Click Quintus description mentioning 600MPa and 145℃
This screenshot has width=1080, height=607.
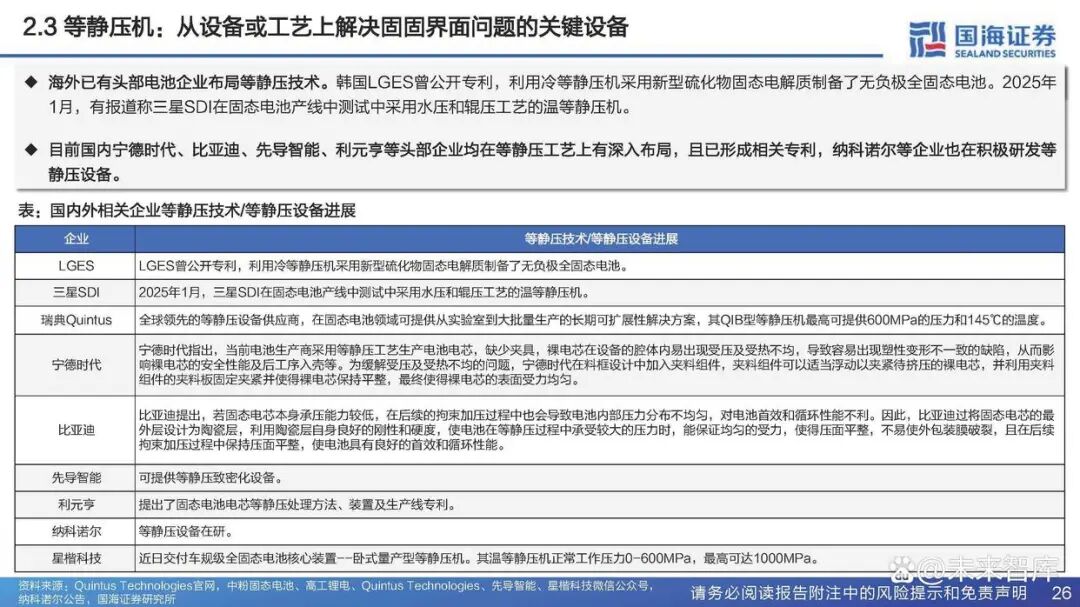(593, 320)
